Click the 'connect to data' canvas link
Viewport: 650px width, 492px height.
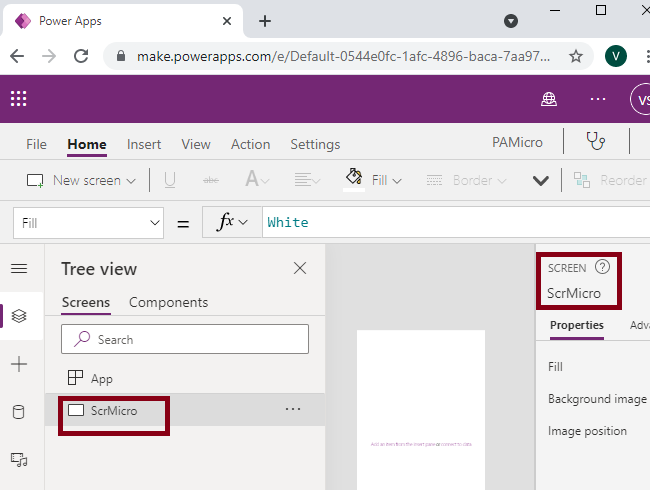(456, 444)
